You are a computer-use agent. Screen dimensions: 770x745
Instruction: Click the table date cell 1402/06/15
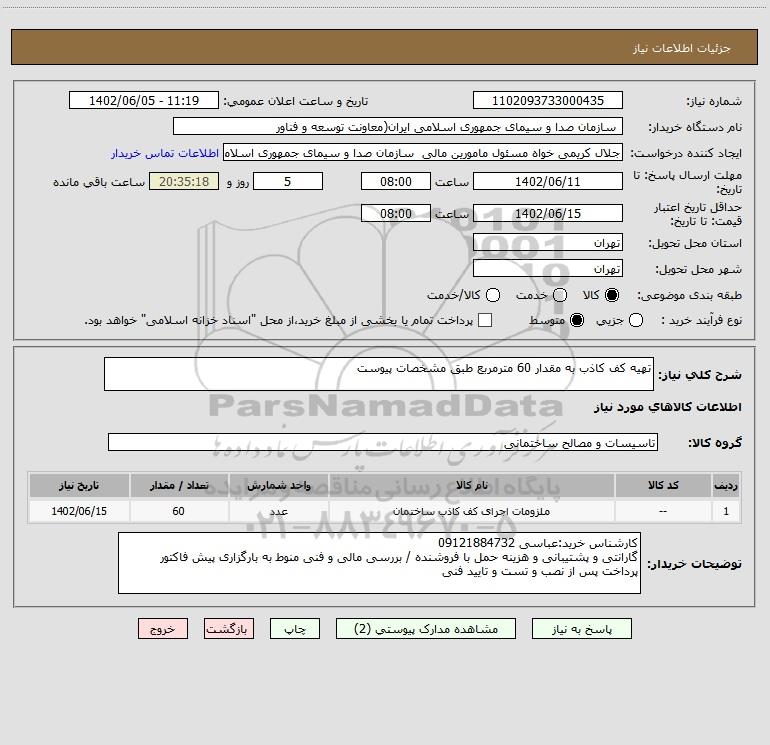[x=79, y=511]
